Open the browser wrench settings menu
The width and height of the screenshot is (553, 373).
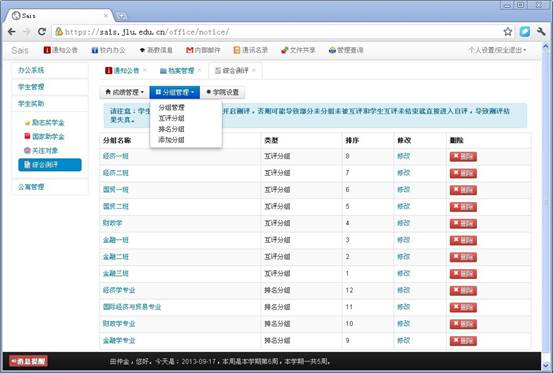(x=541, y=32)
